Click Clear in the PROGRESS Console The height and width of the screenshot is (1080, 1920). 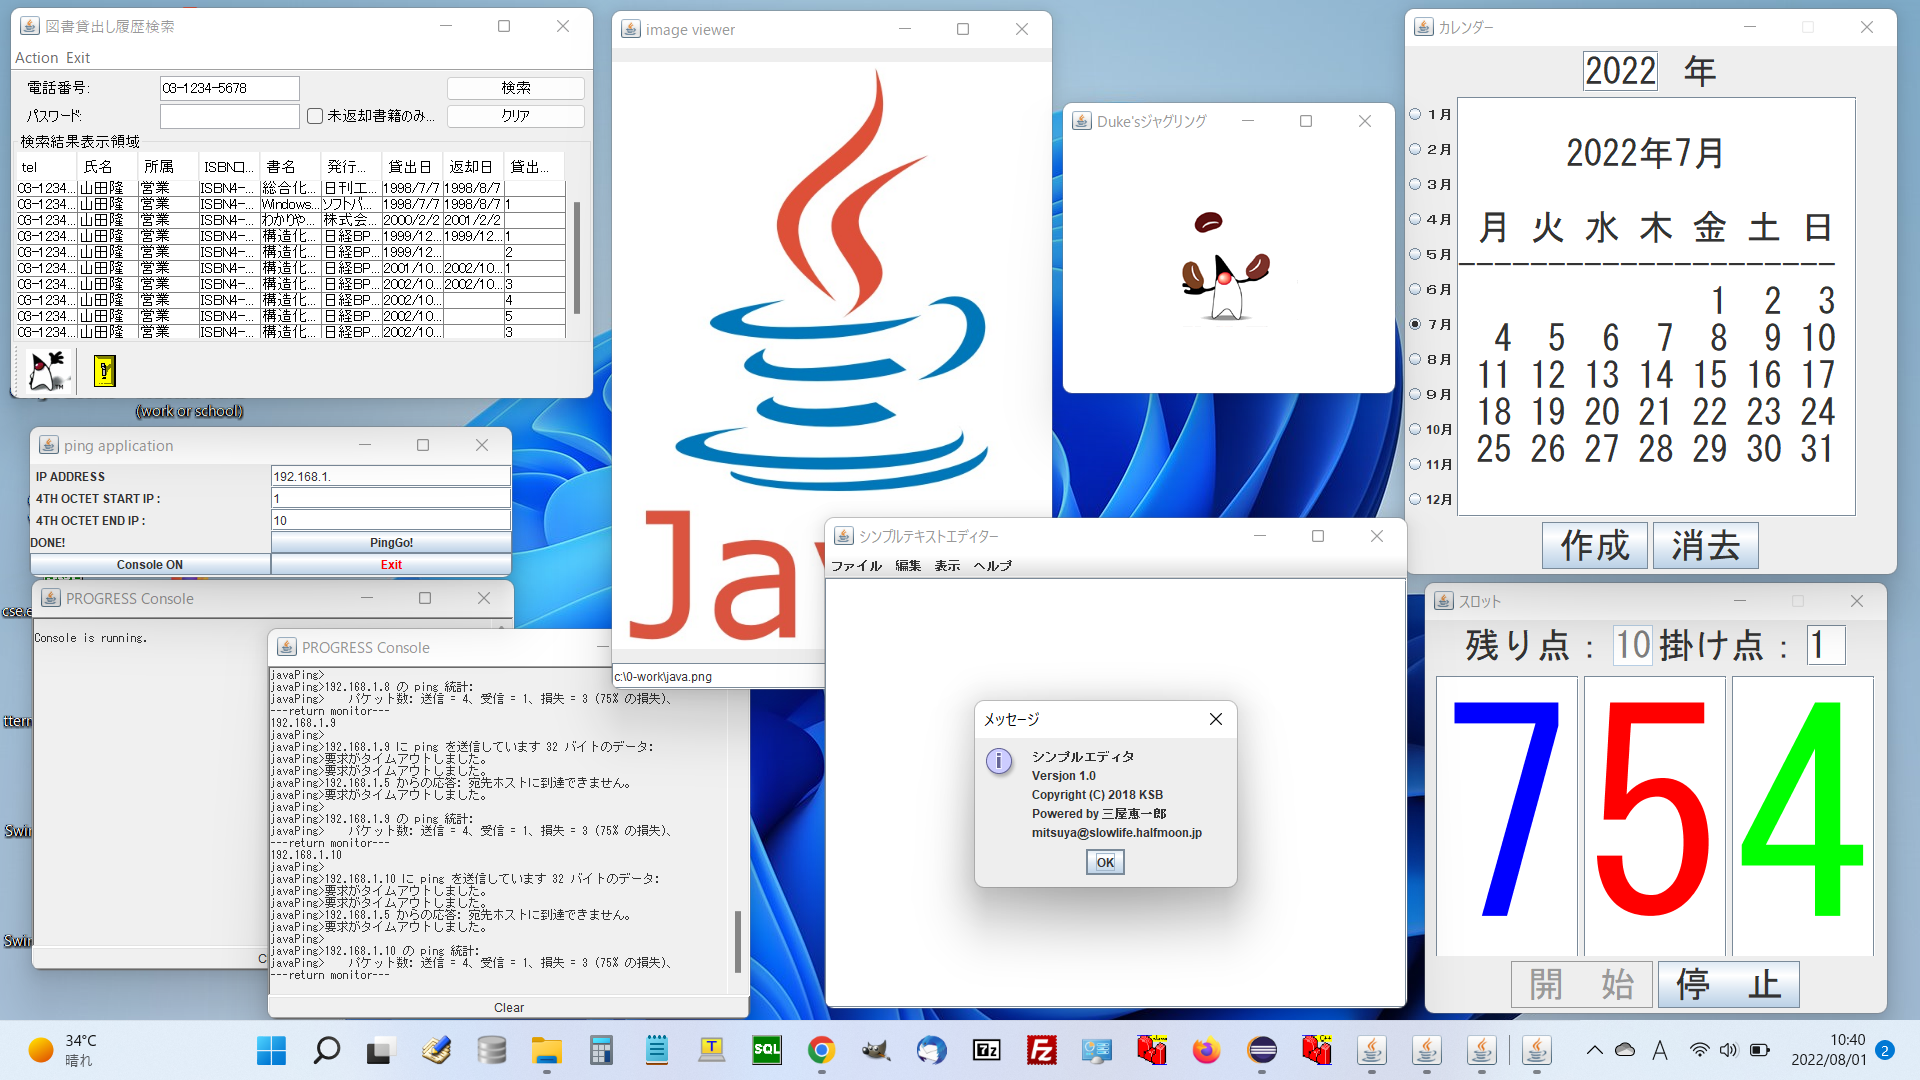(x=508, y=1007)
